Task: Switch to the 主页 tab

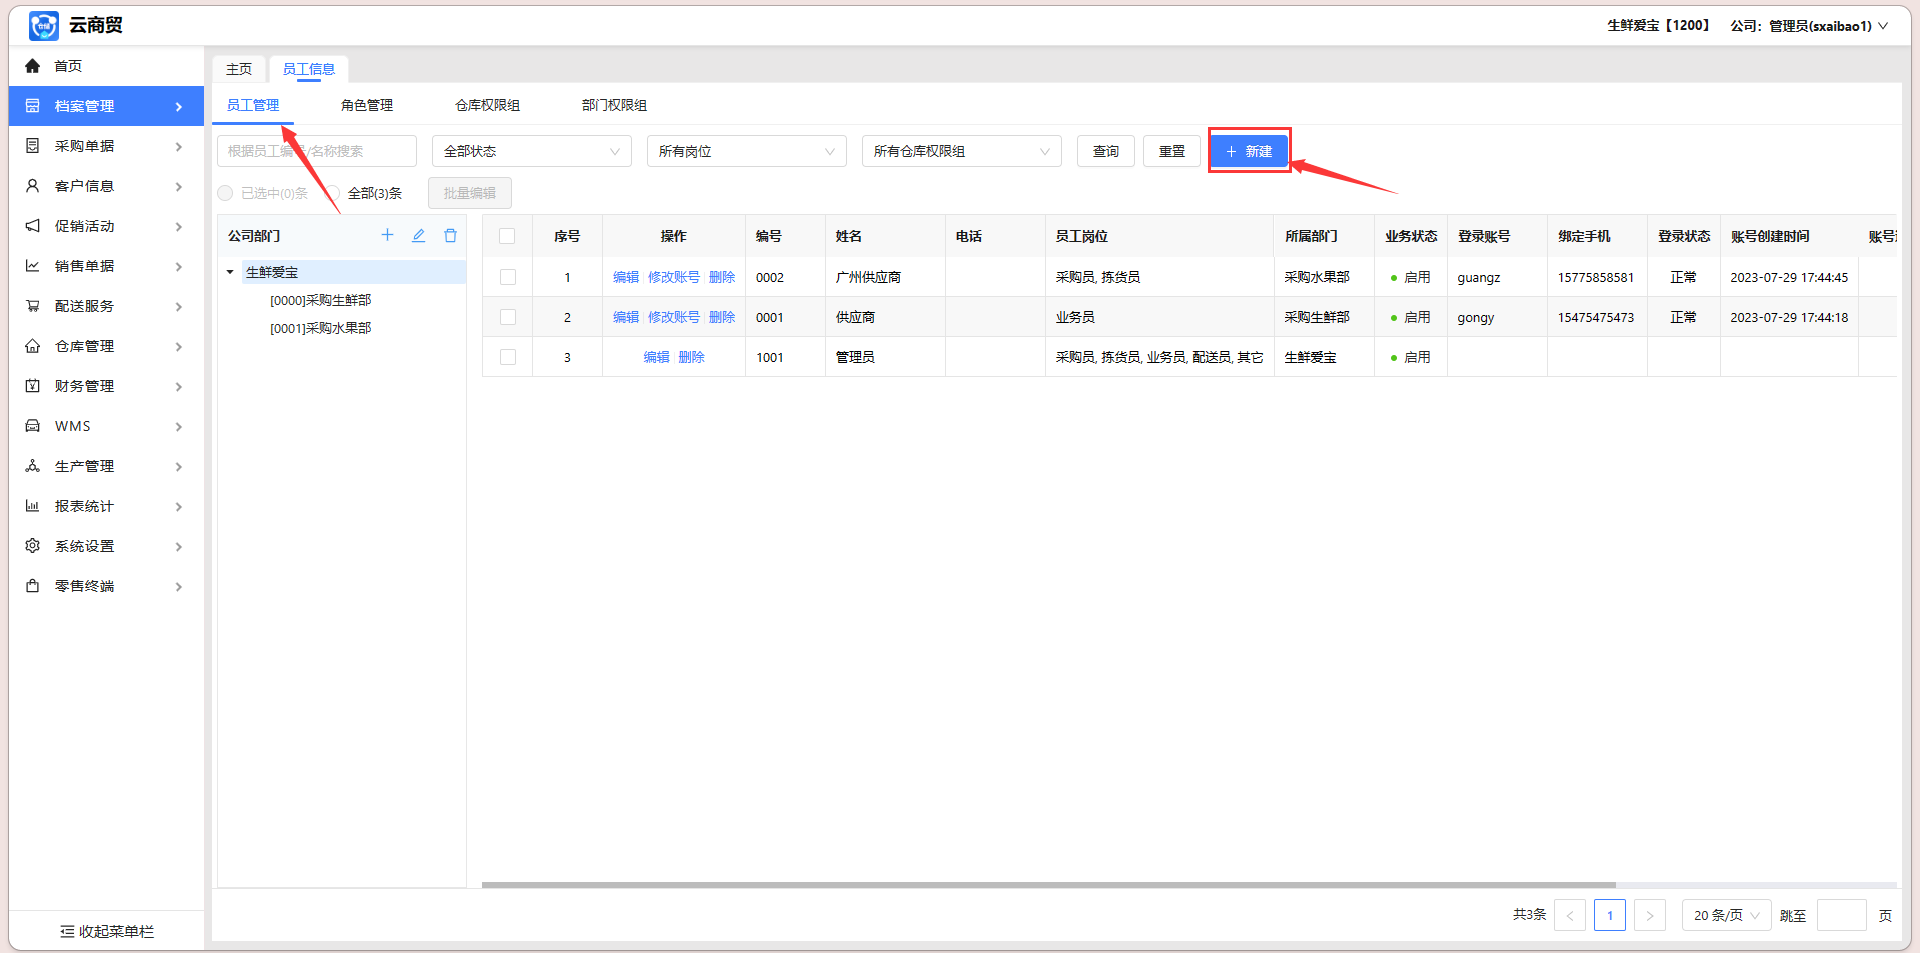Action: 239,69
